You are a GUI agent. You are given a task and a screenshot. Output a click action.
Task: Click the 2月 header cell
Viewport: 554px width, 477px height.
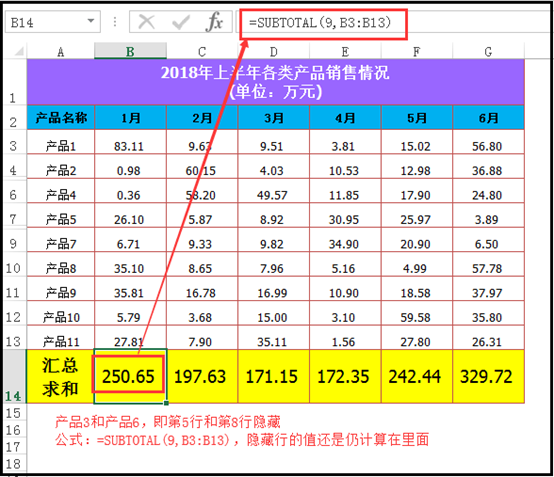[202, 117]
